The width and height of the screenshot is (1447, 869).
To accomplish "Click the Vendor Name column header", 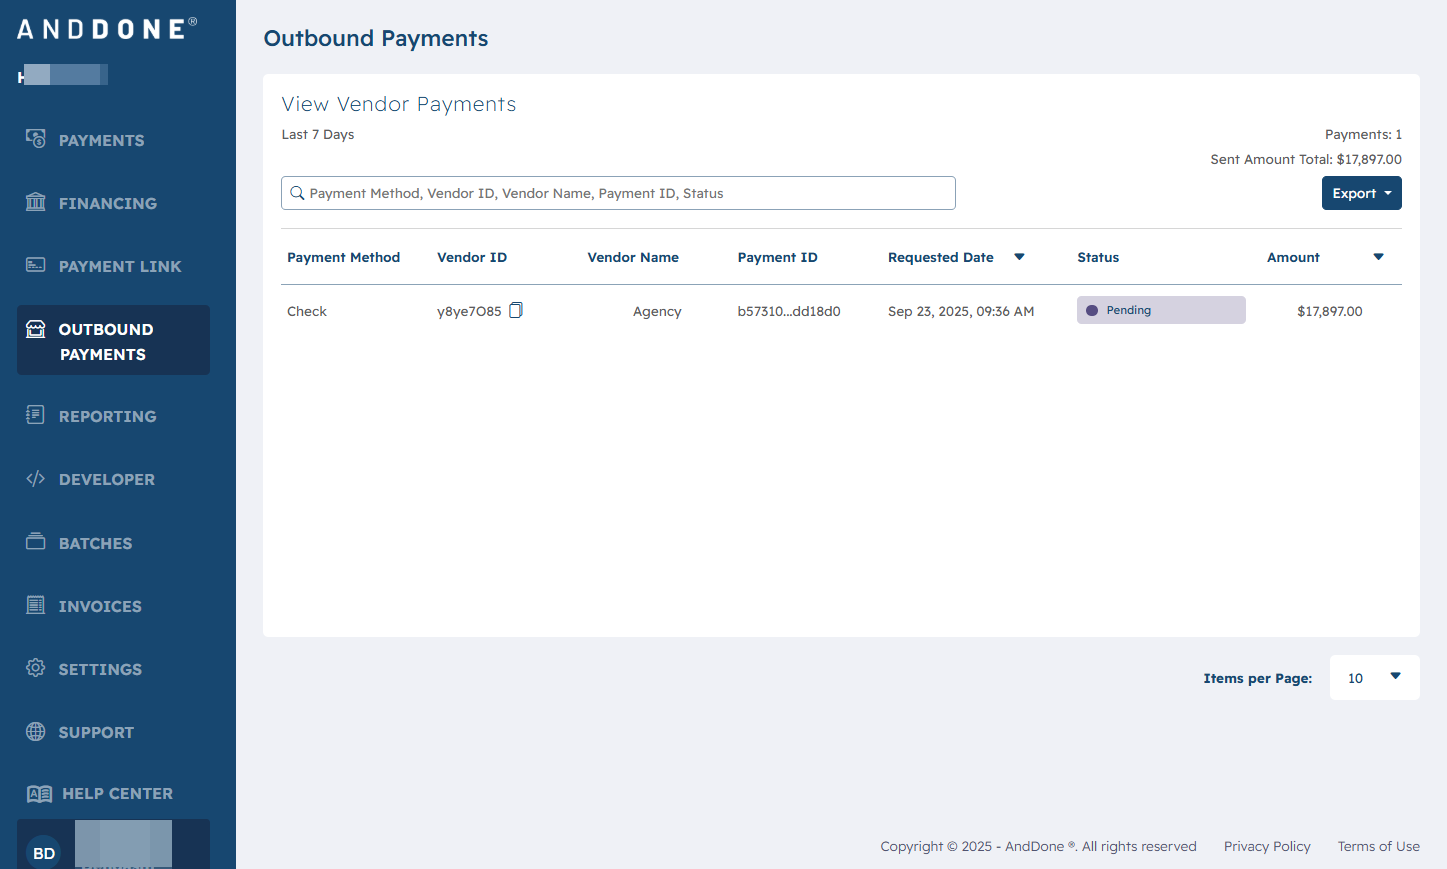I will coord(633,257).
